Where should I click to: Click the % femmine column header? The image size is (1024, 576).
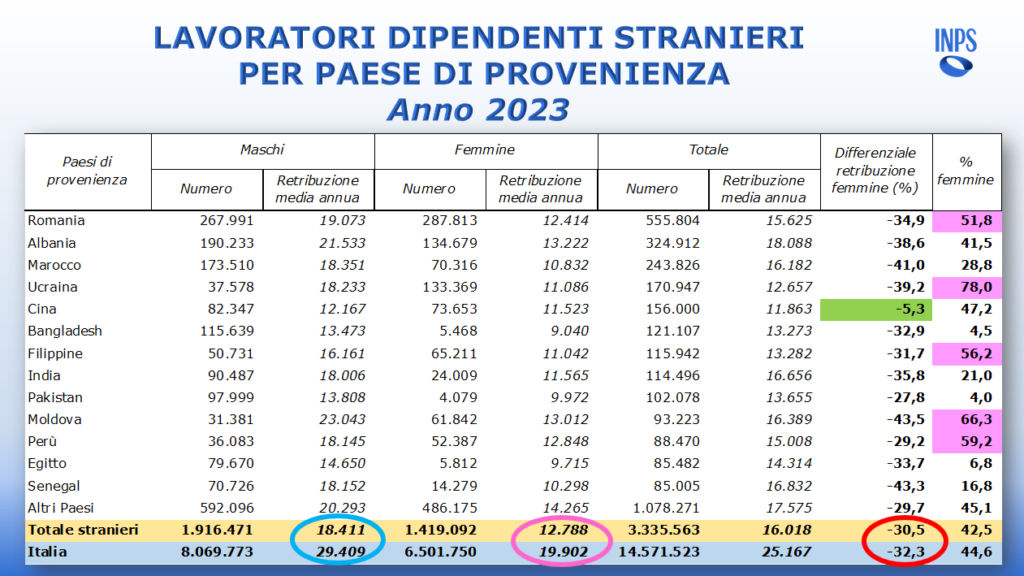[967, 170]
